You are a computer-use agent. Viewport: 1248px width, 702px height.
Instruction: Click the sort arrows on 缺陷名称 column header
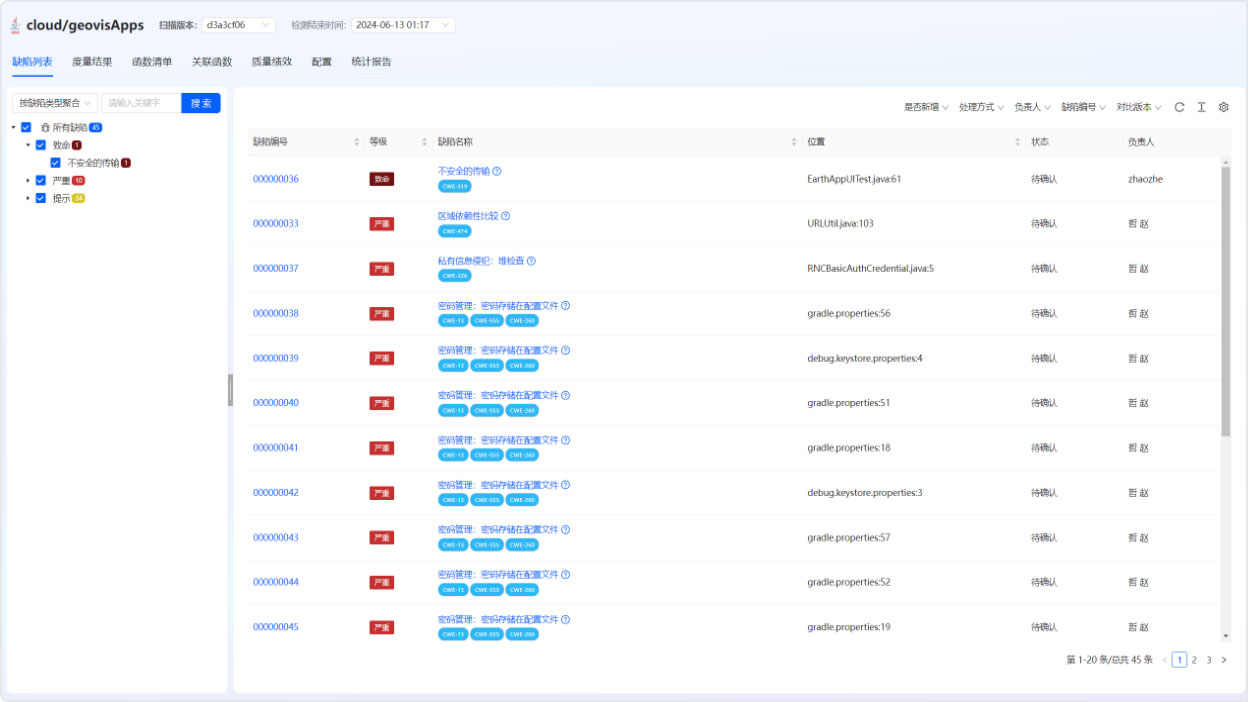tap(794, 142)
